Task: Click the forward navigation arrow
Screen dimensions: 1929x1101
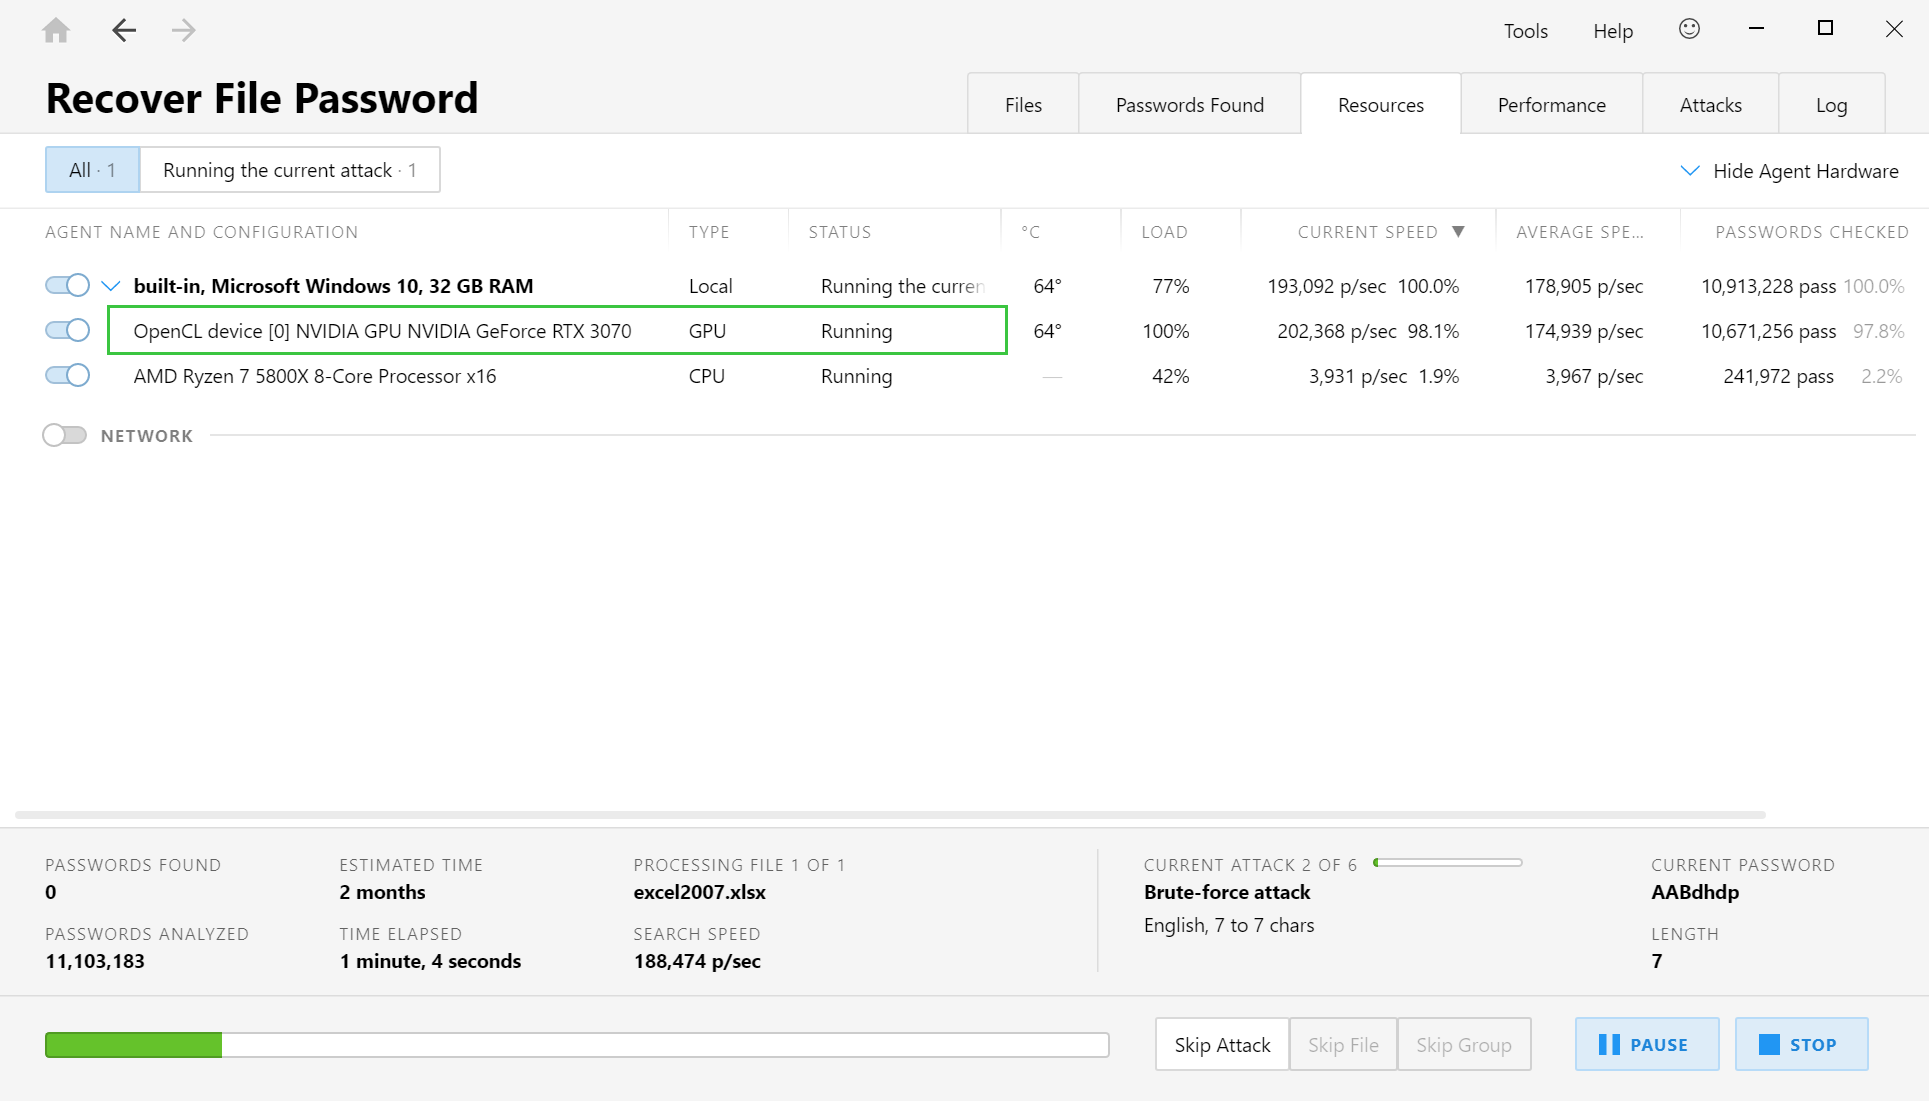Action: click(183, 30)
